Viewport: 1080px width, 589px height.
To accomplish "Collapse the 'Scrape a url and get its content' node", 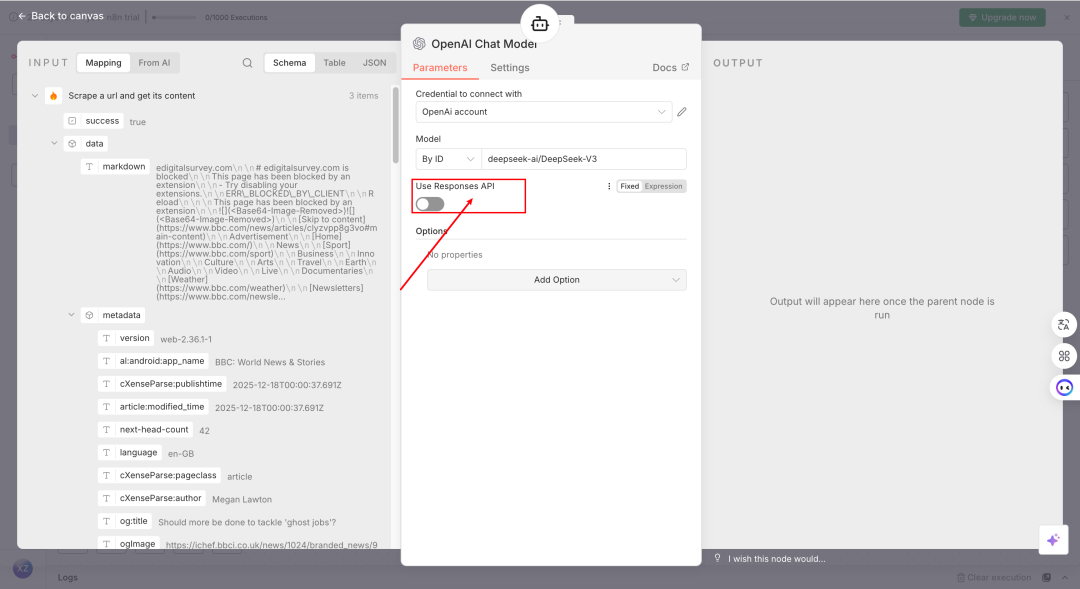I will [35, 96].
